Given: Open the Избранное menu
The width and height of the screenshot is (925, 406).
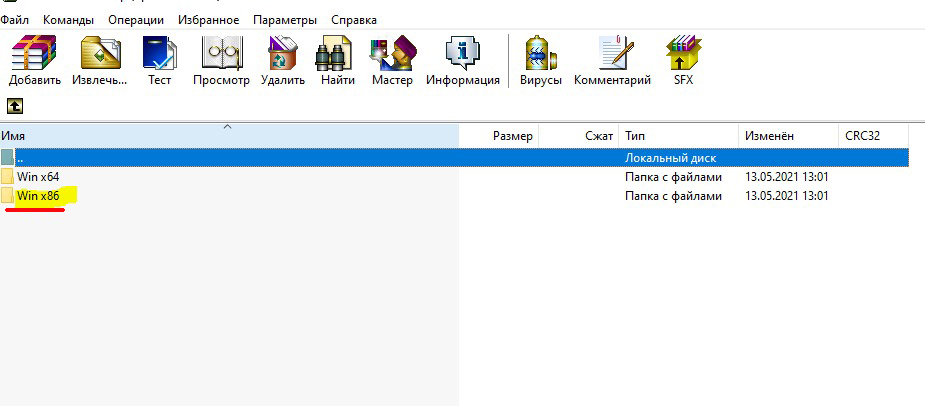Looking at the screenshot, I should point(208,20).
